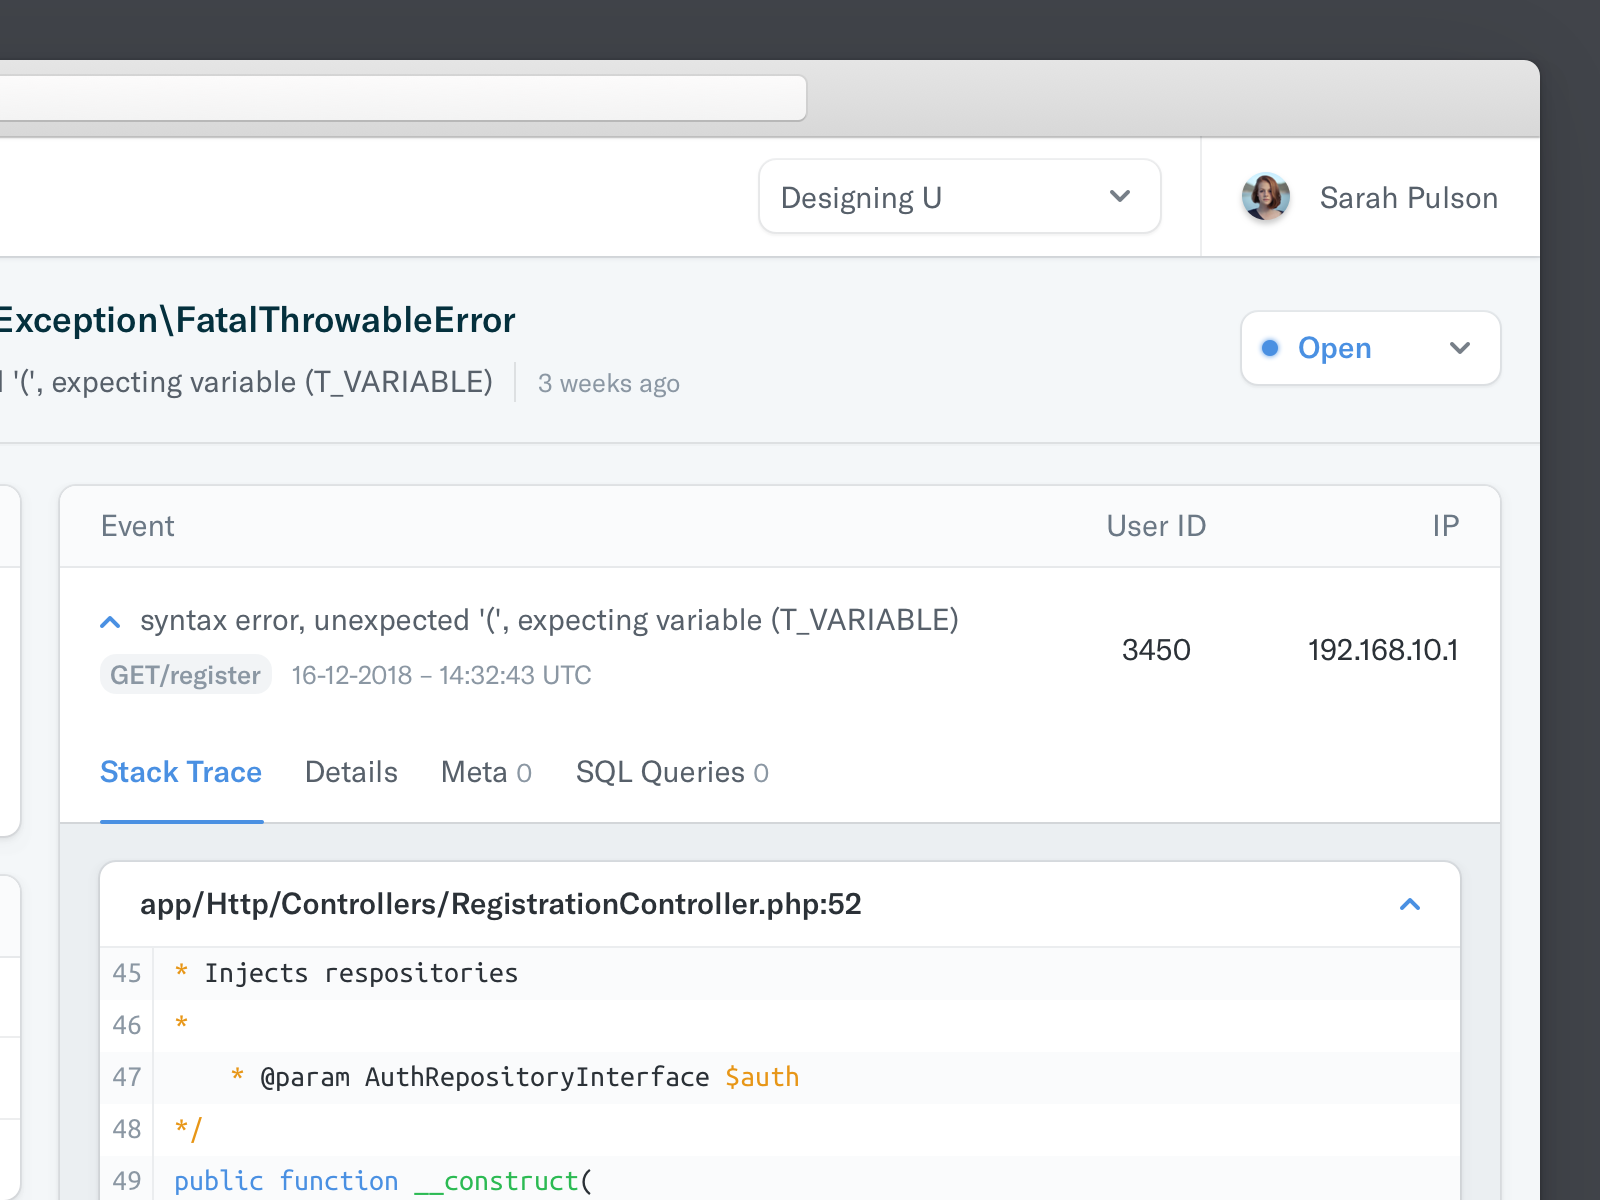Click the blue collapse chevron beside syntax error

point(110,621)
